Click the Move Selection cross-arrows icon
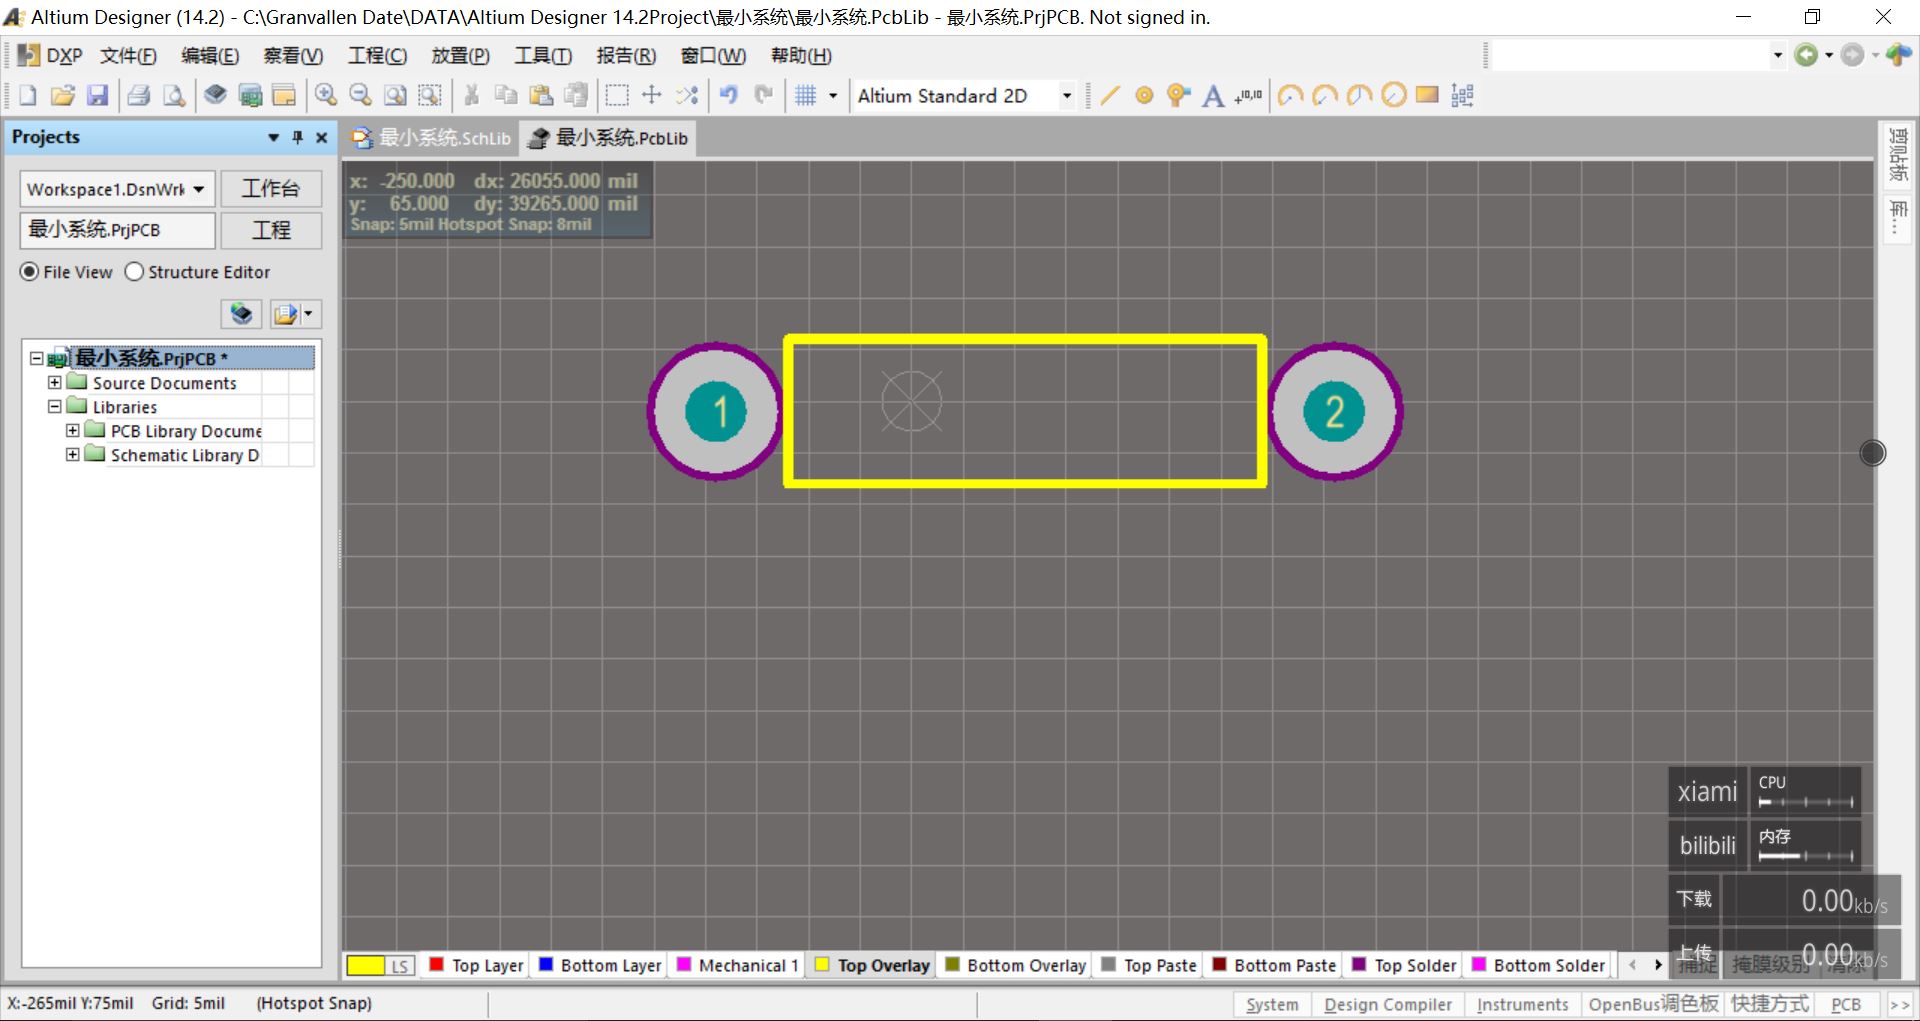 pyautogui.click(x=652, y=95)
